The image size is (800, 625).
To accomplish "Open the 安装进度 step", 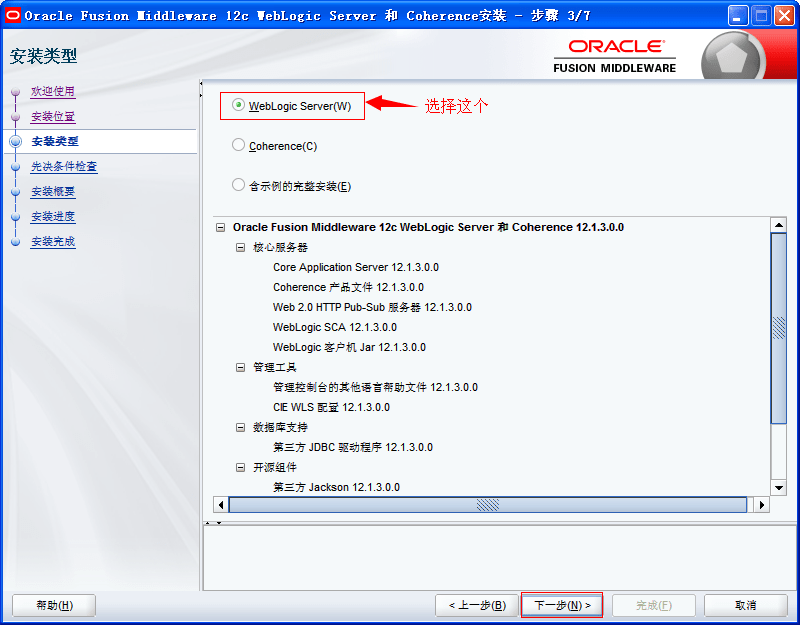I will pyautogui.click(x=53, y=216).
